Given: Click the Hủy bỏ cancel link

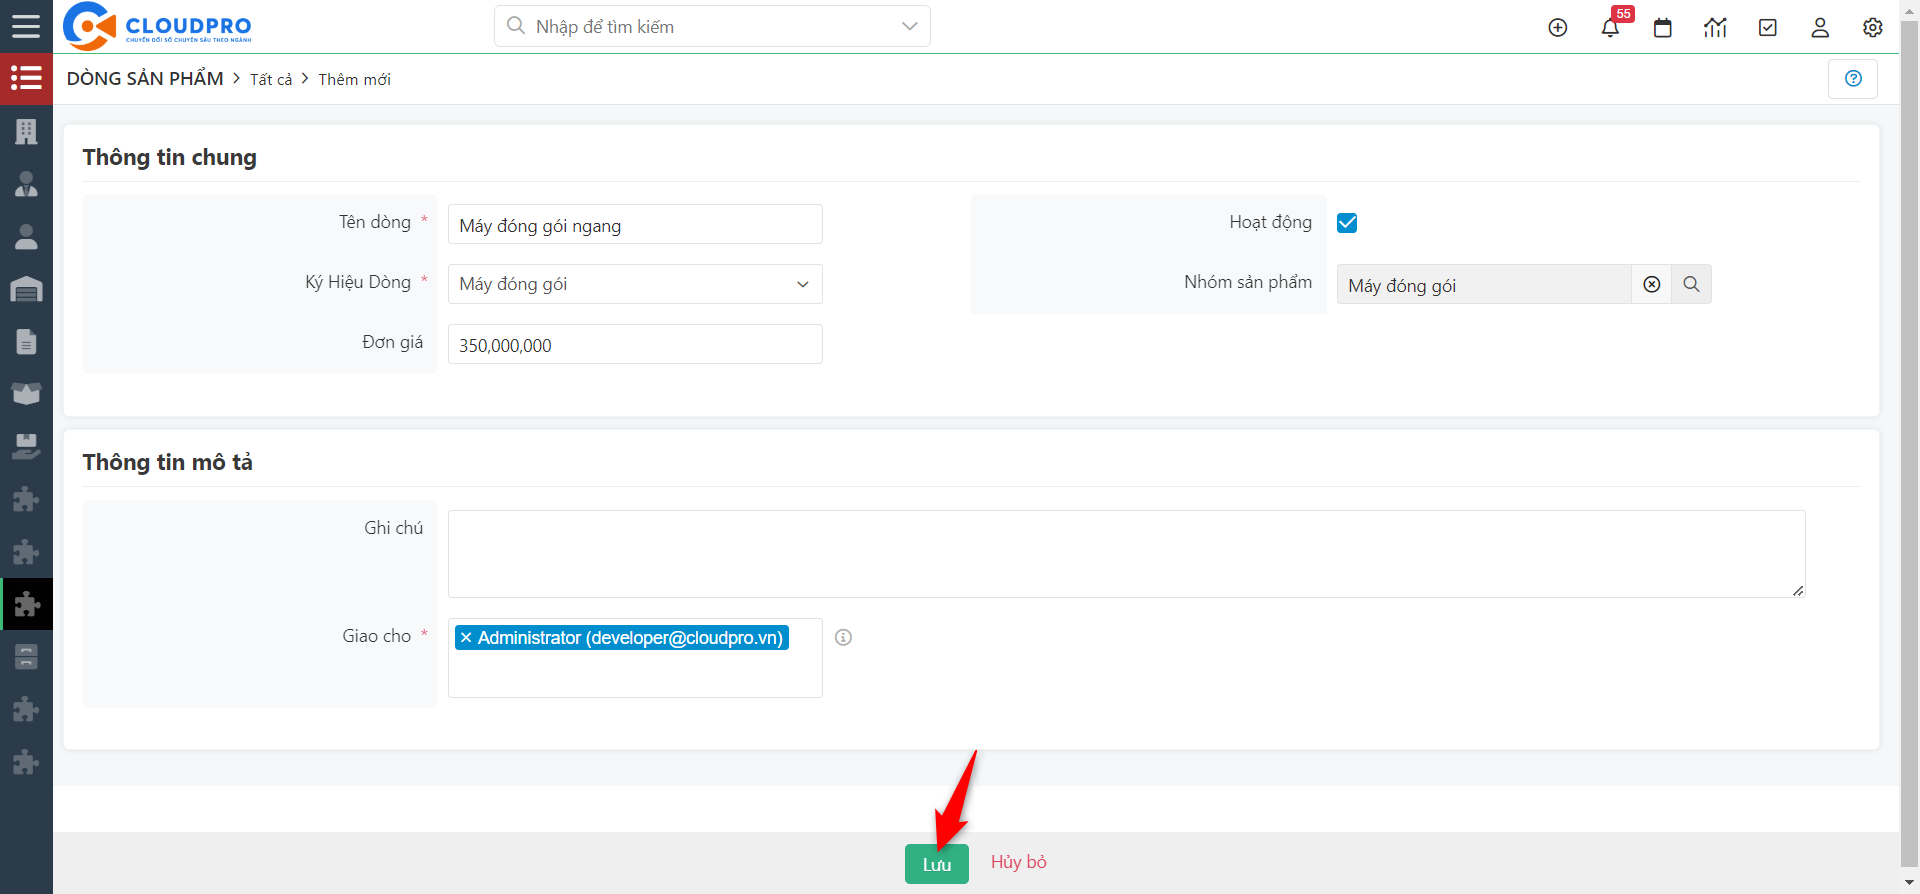Looking at the screenshot, I should click(x=1019, y=862).
